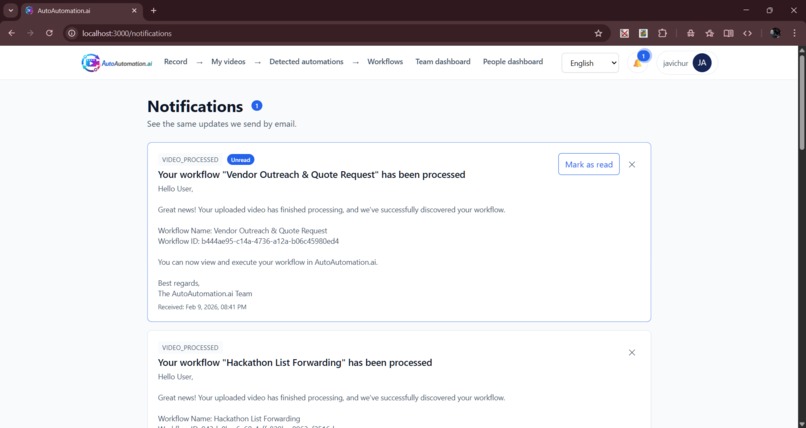Open the notifications bell icon

tap(637, 63)
